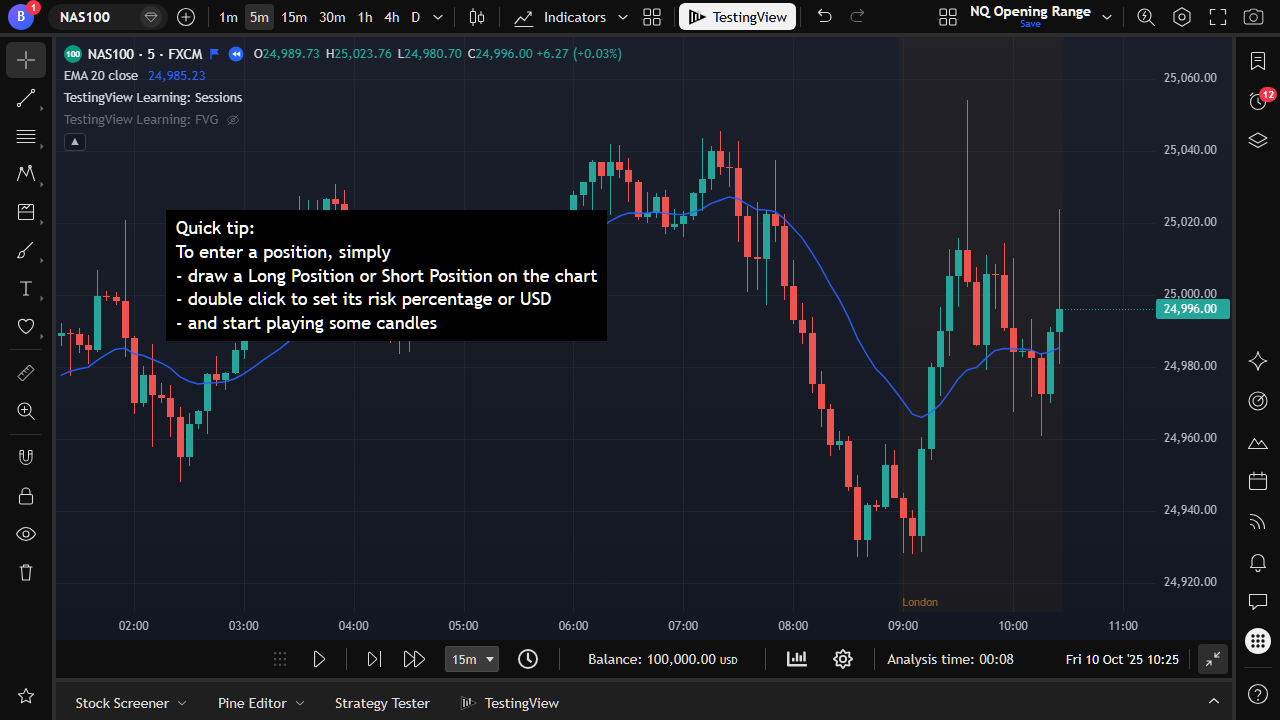Screen dimensions: 1280x720
Task: Open the notifications bell panel
Action: 1259,562
